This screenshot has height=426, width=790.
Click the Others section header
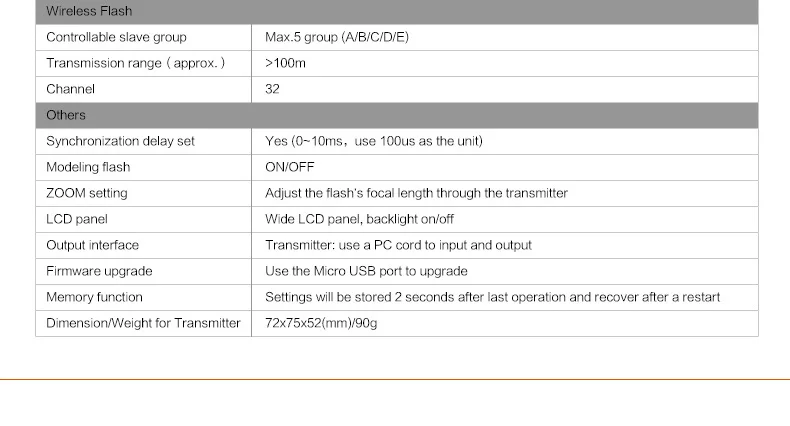point(66,115)
